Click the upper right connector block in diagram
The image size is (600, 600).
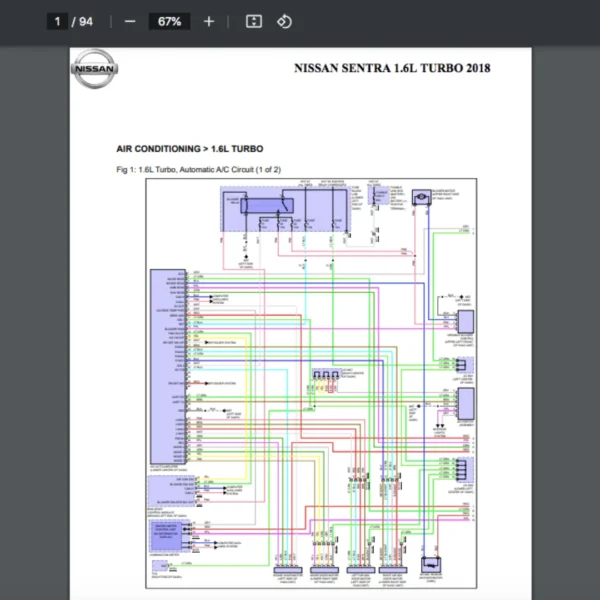464,320
